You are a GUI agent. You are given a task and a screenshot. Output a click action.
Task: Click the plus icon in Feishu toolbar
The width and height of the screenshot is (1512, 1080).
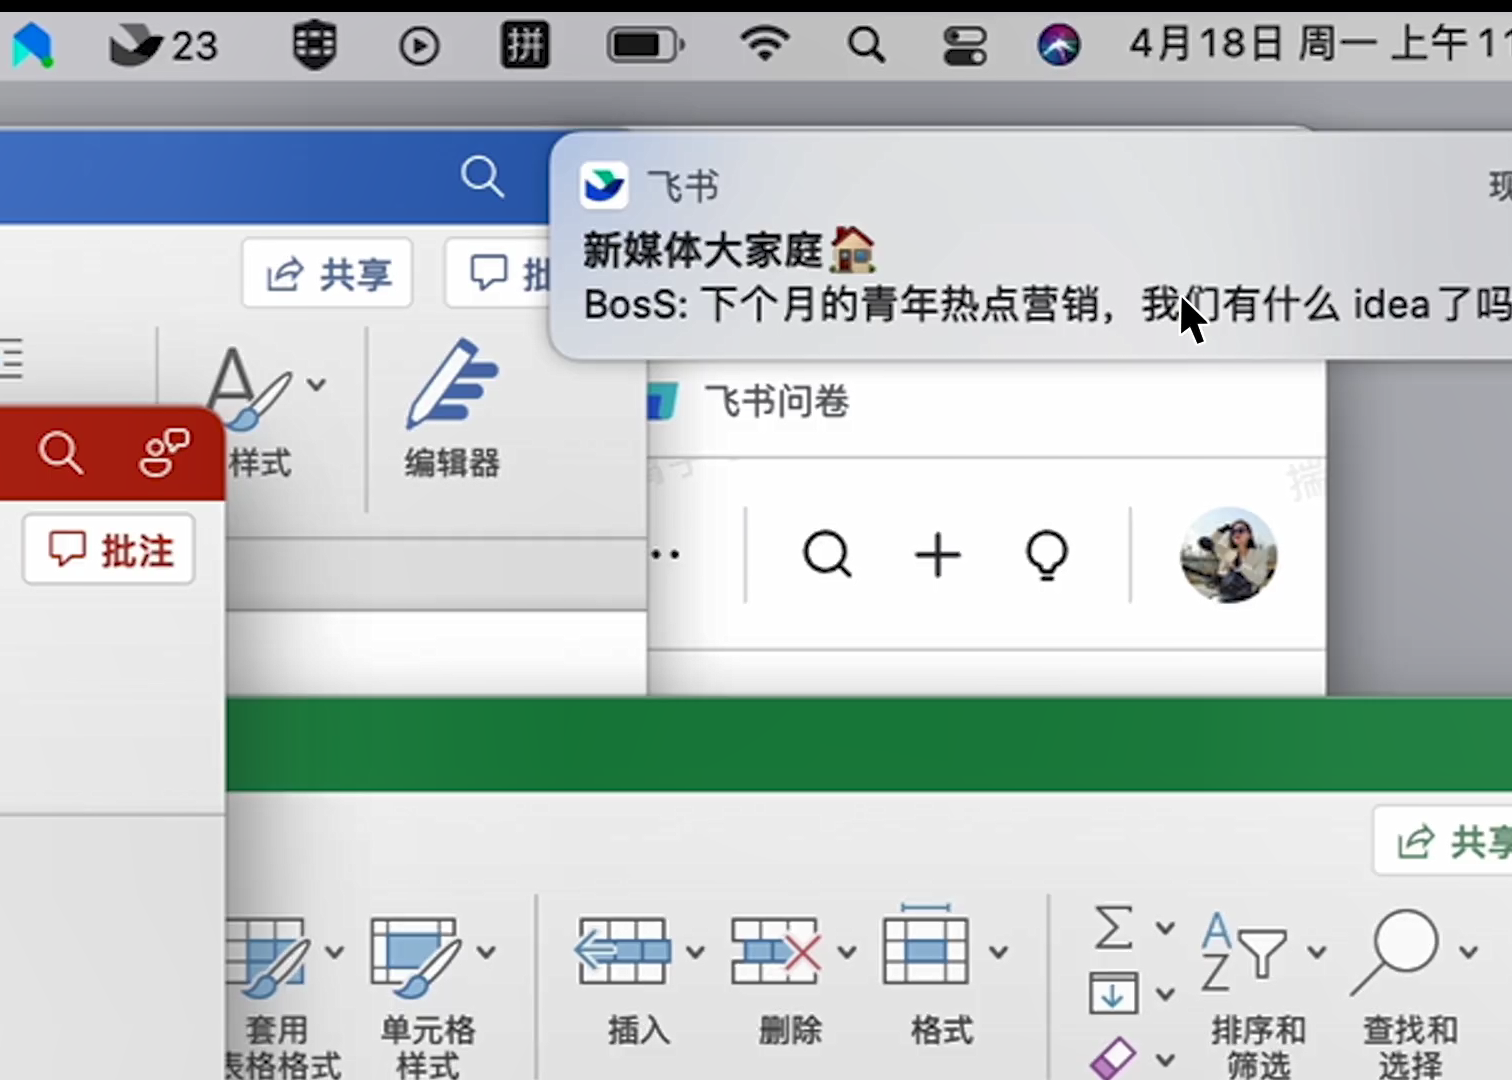(x=937, y=554)
